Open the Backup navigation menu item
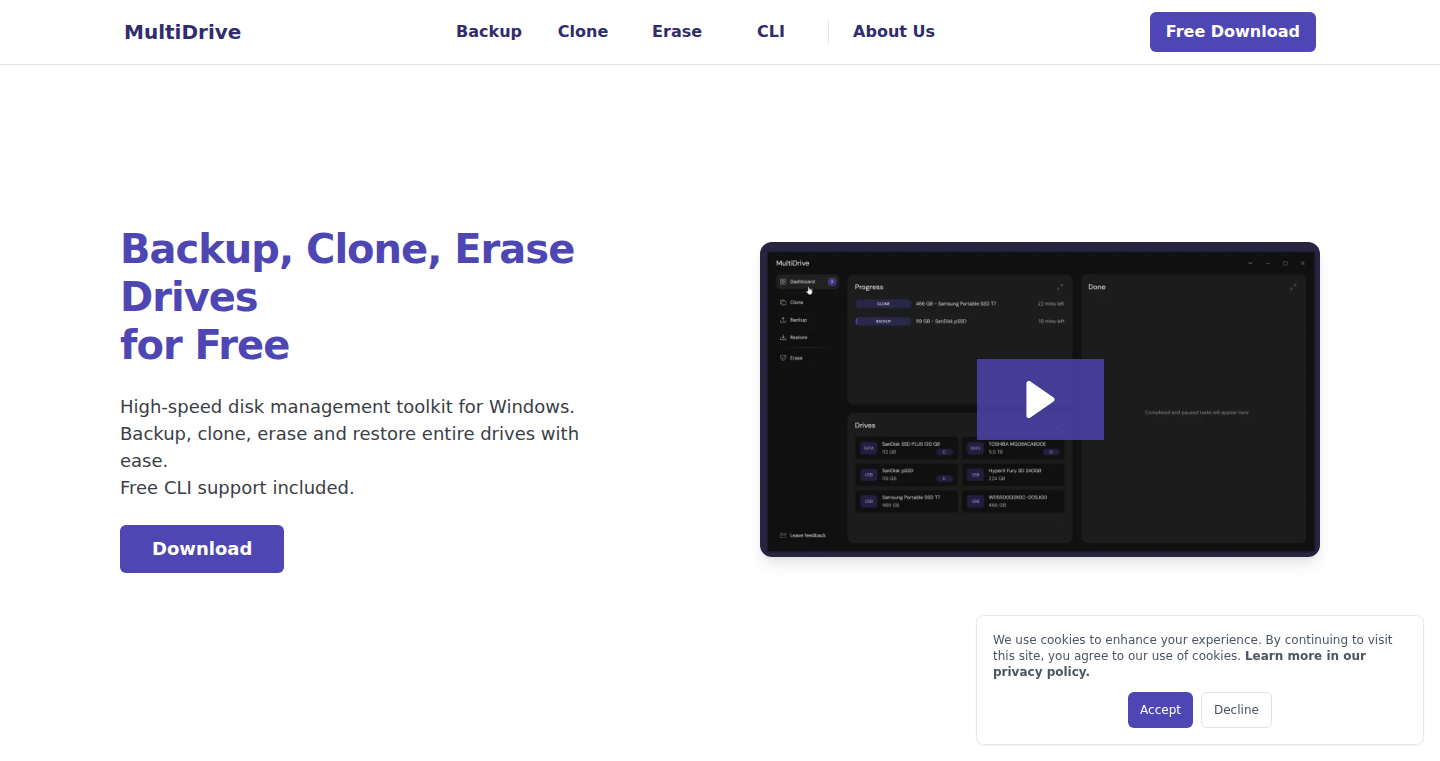 [x=489, y=31]
